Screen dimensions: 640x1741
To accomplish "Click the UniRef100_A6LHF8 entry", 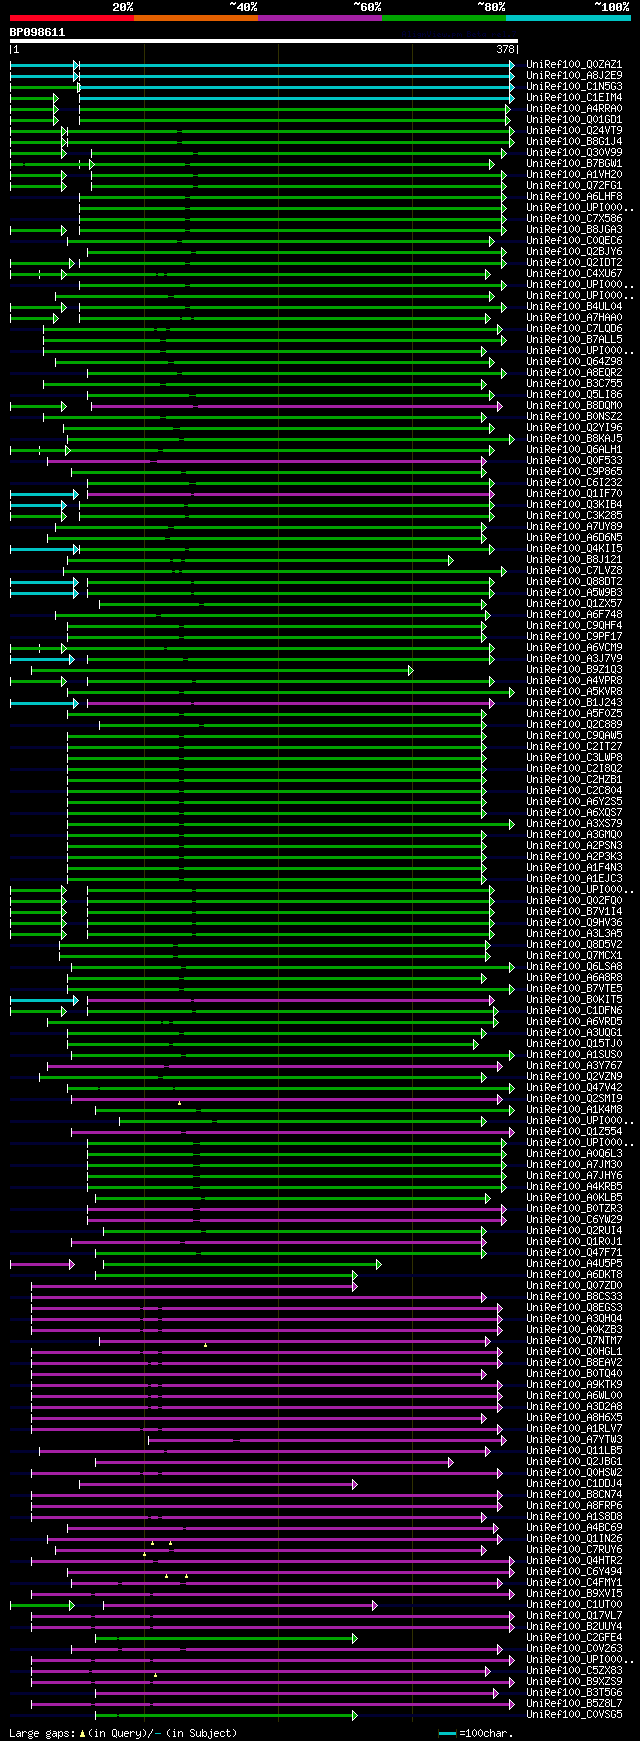I will (x=574, y=196).
